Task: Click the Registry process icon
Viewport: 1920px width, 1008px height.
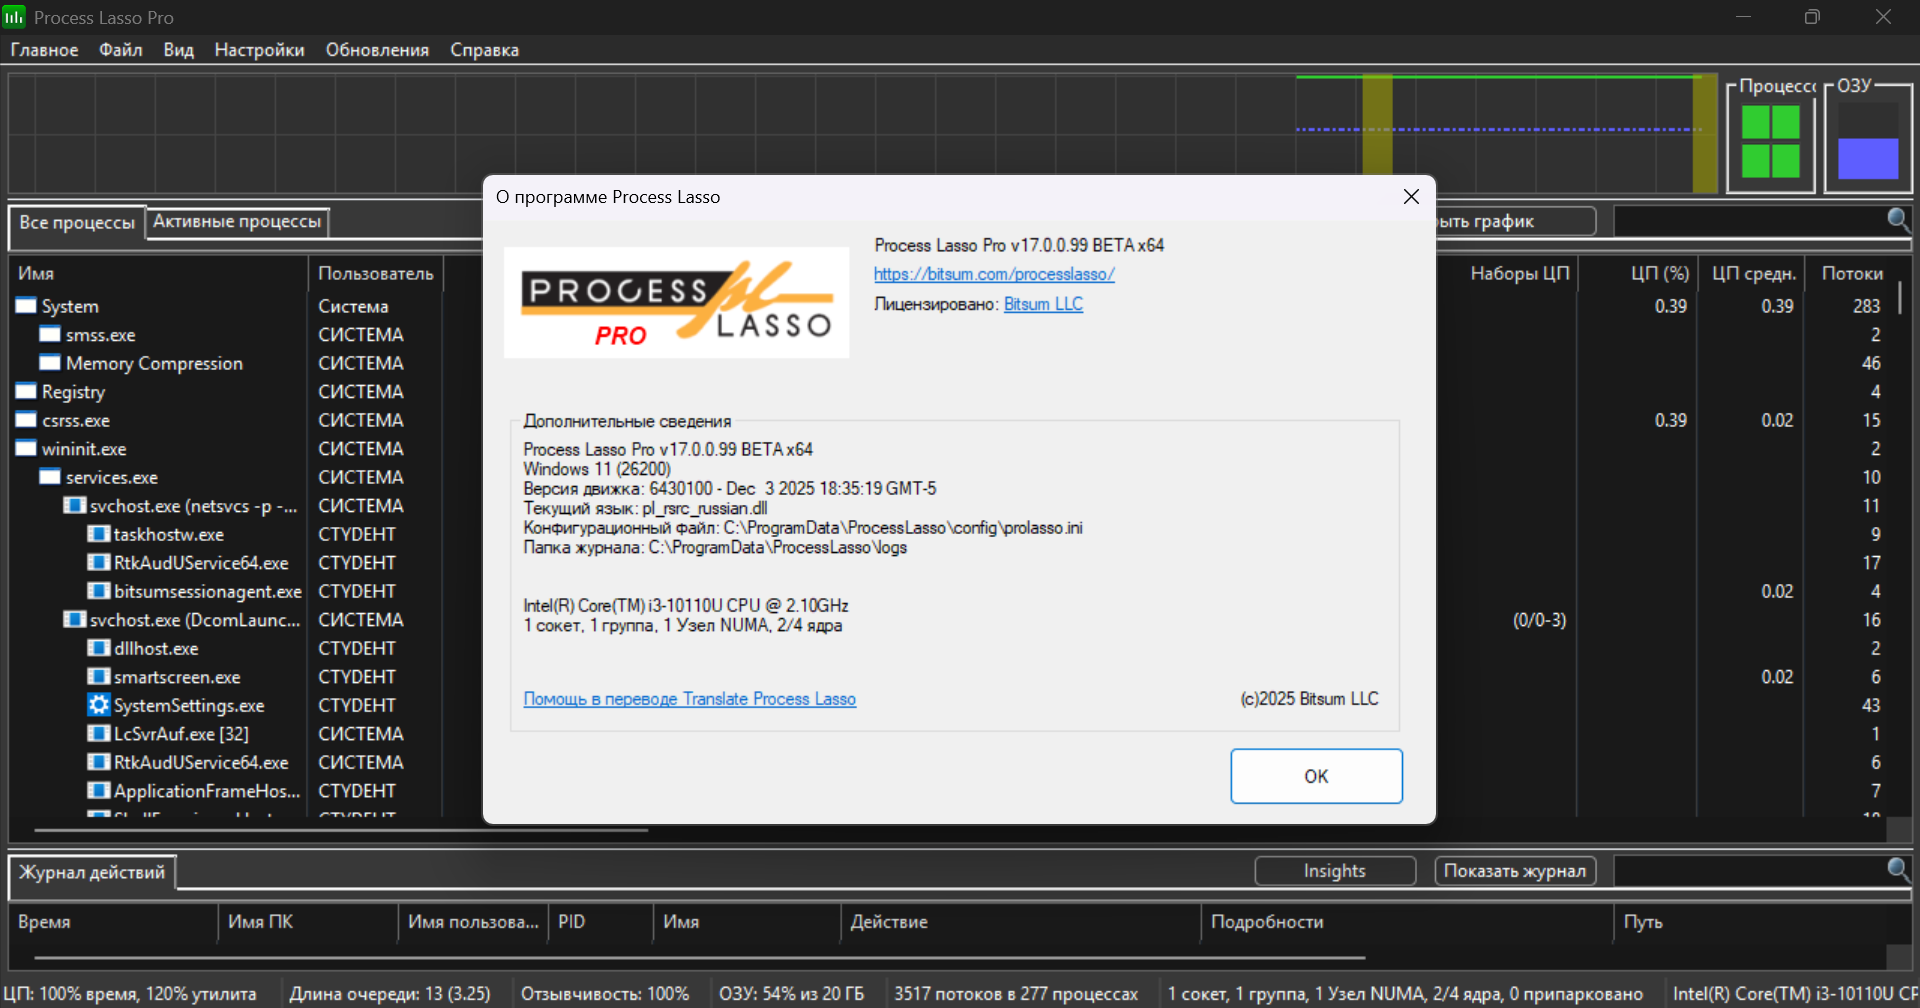Action: point(26,391)
